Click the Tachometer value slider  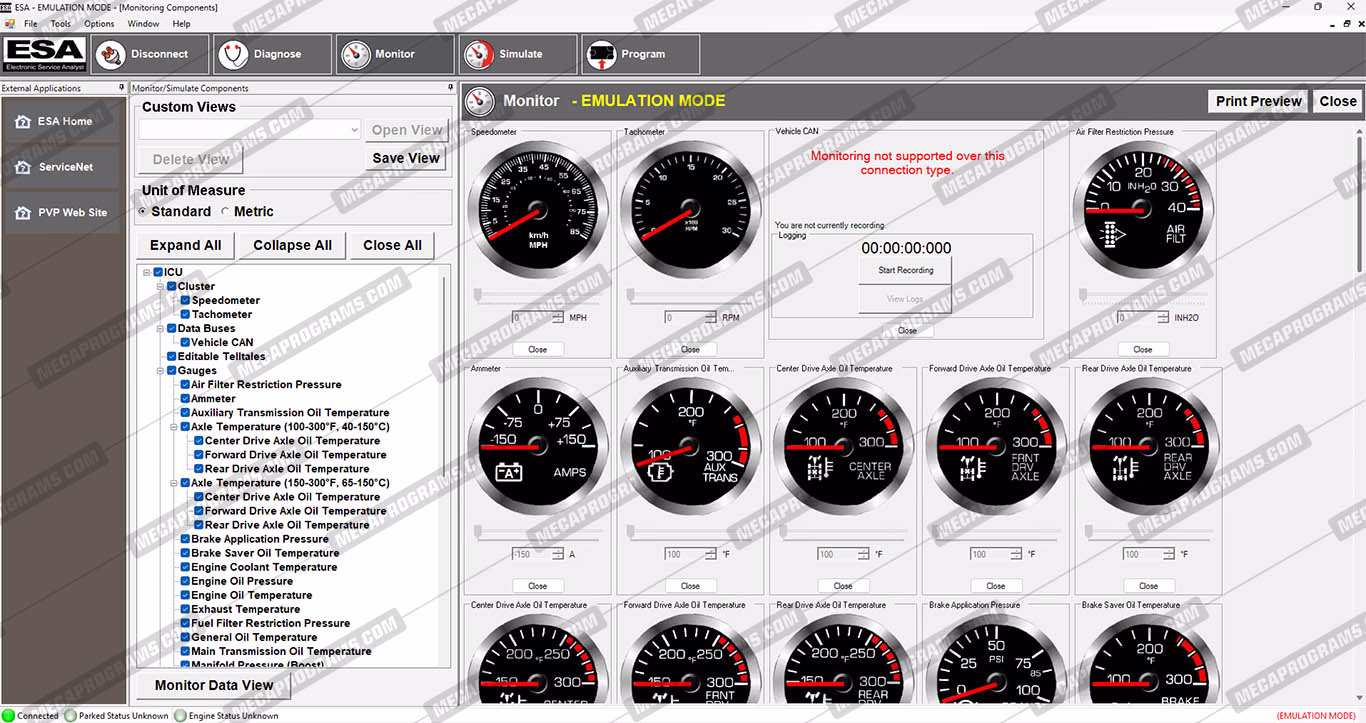(x=690, y=295)
